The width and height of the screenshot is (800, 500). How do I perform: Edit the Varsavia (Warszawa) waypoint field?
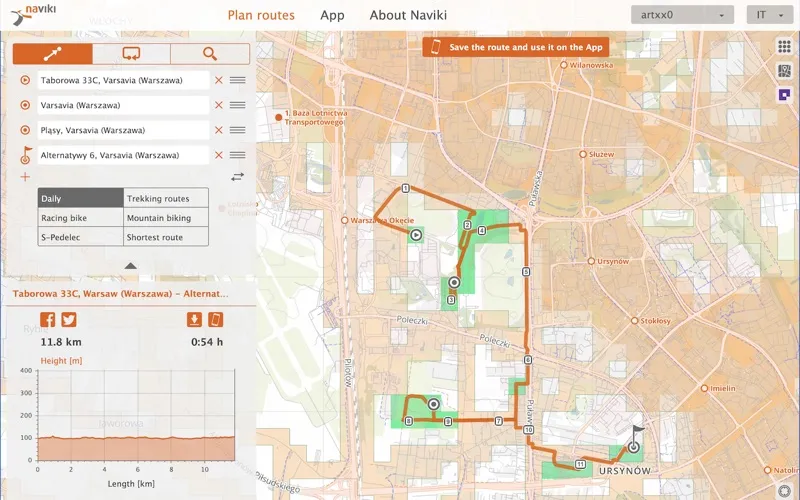[123, 105]
